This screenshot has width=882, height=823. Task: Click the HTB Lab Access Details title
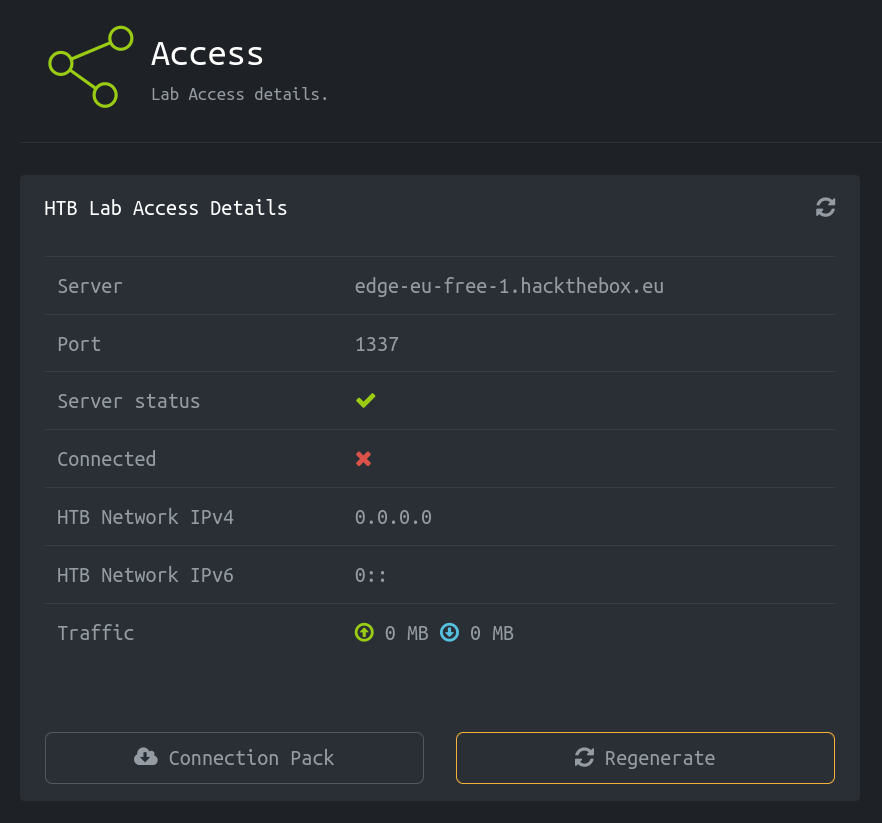tap(165, 208)
